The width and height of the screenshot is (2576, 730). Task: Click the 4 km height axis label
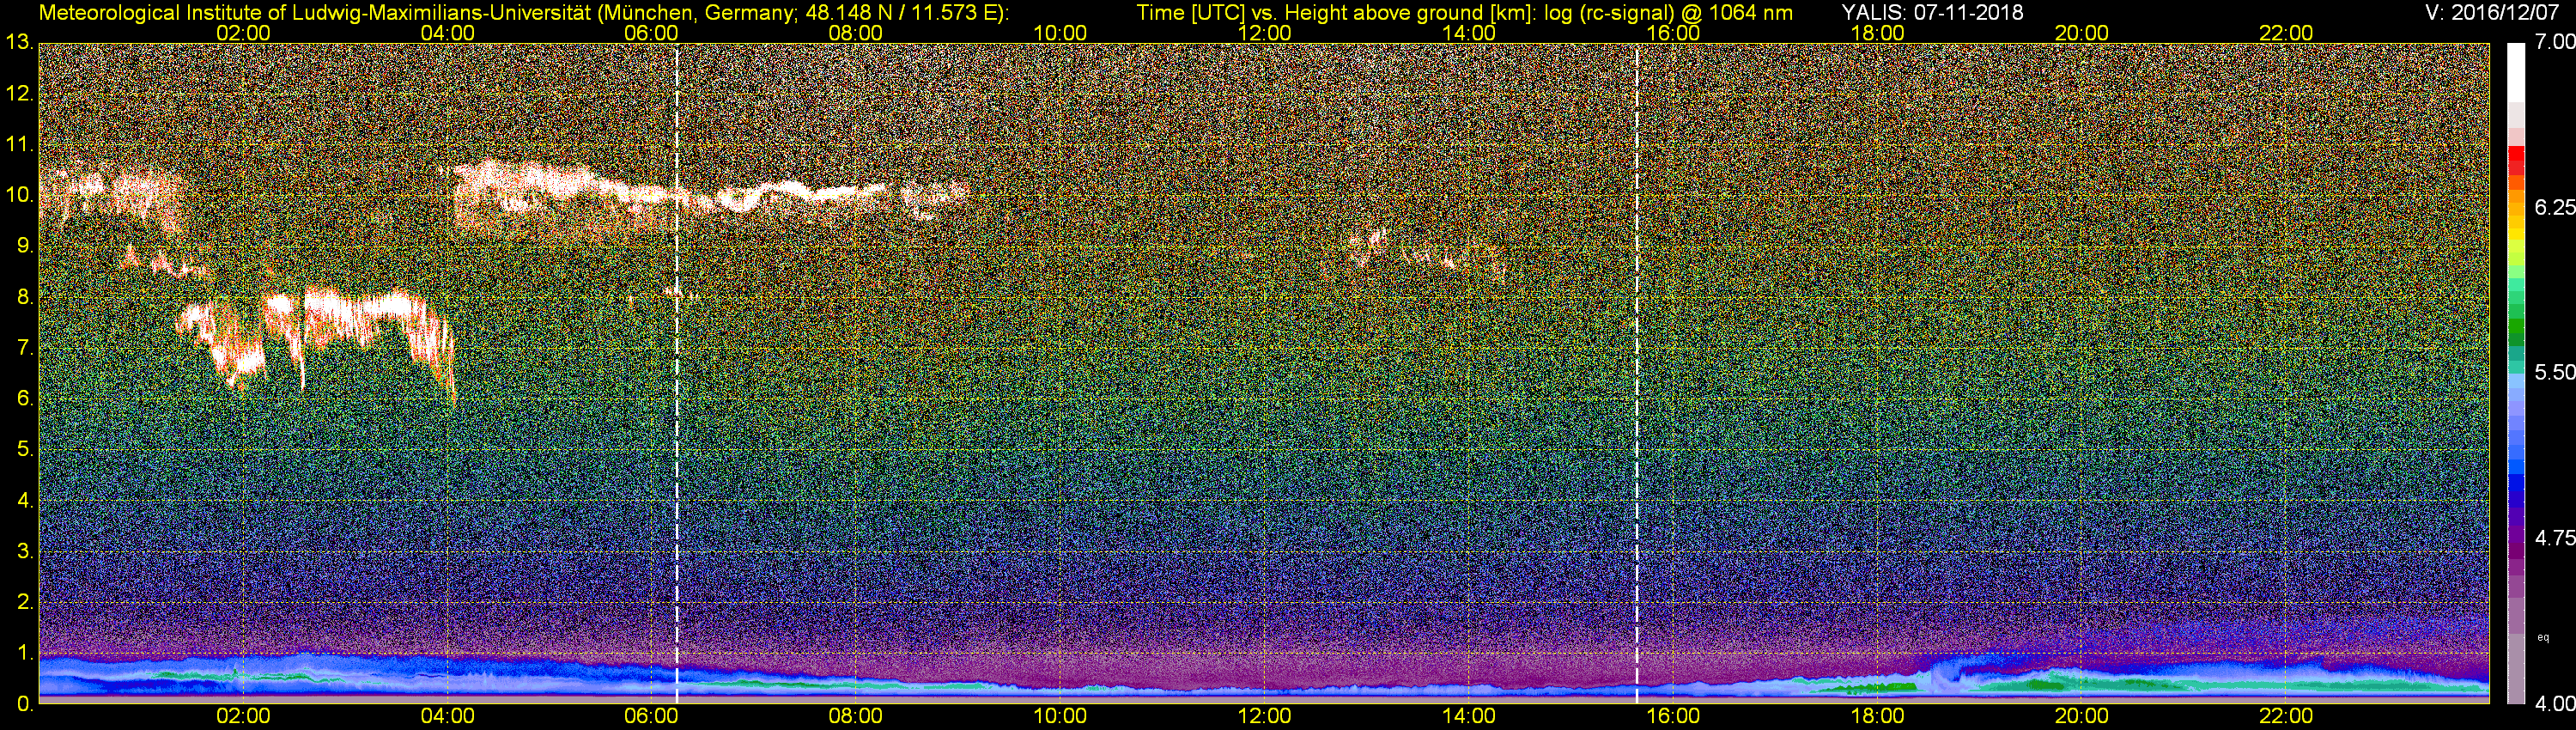[x=25, y=500]
